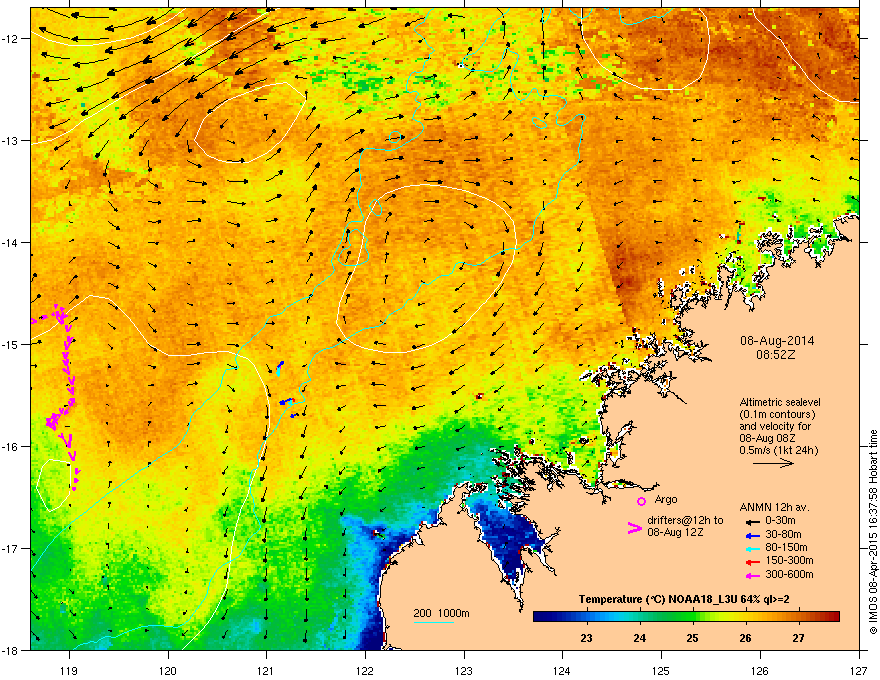Click longitude label 122 on bottom axis
Image resolution: width=880 pixels, height=680 pixels.
coord(365,670)
